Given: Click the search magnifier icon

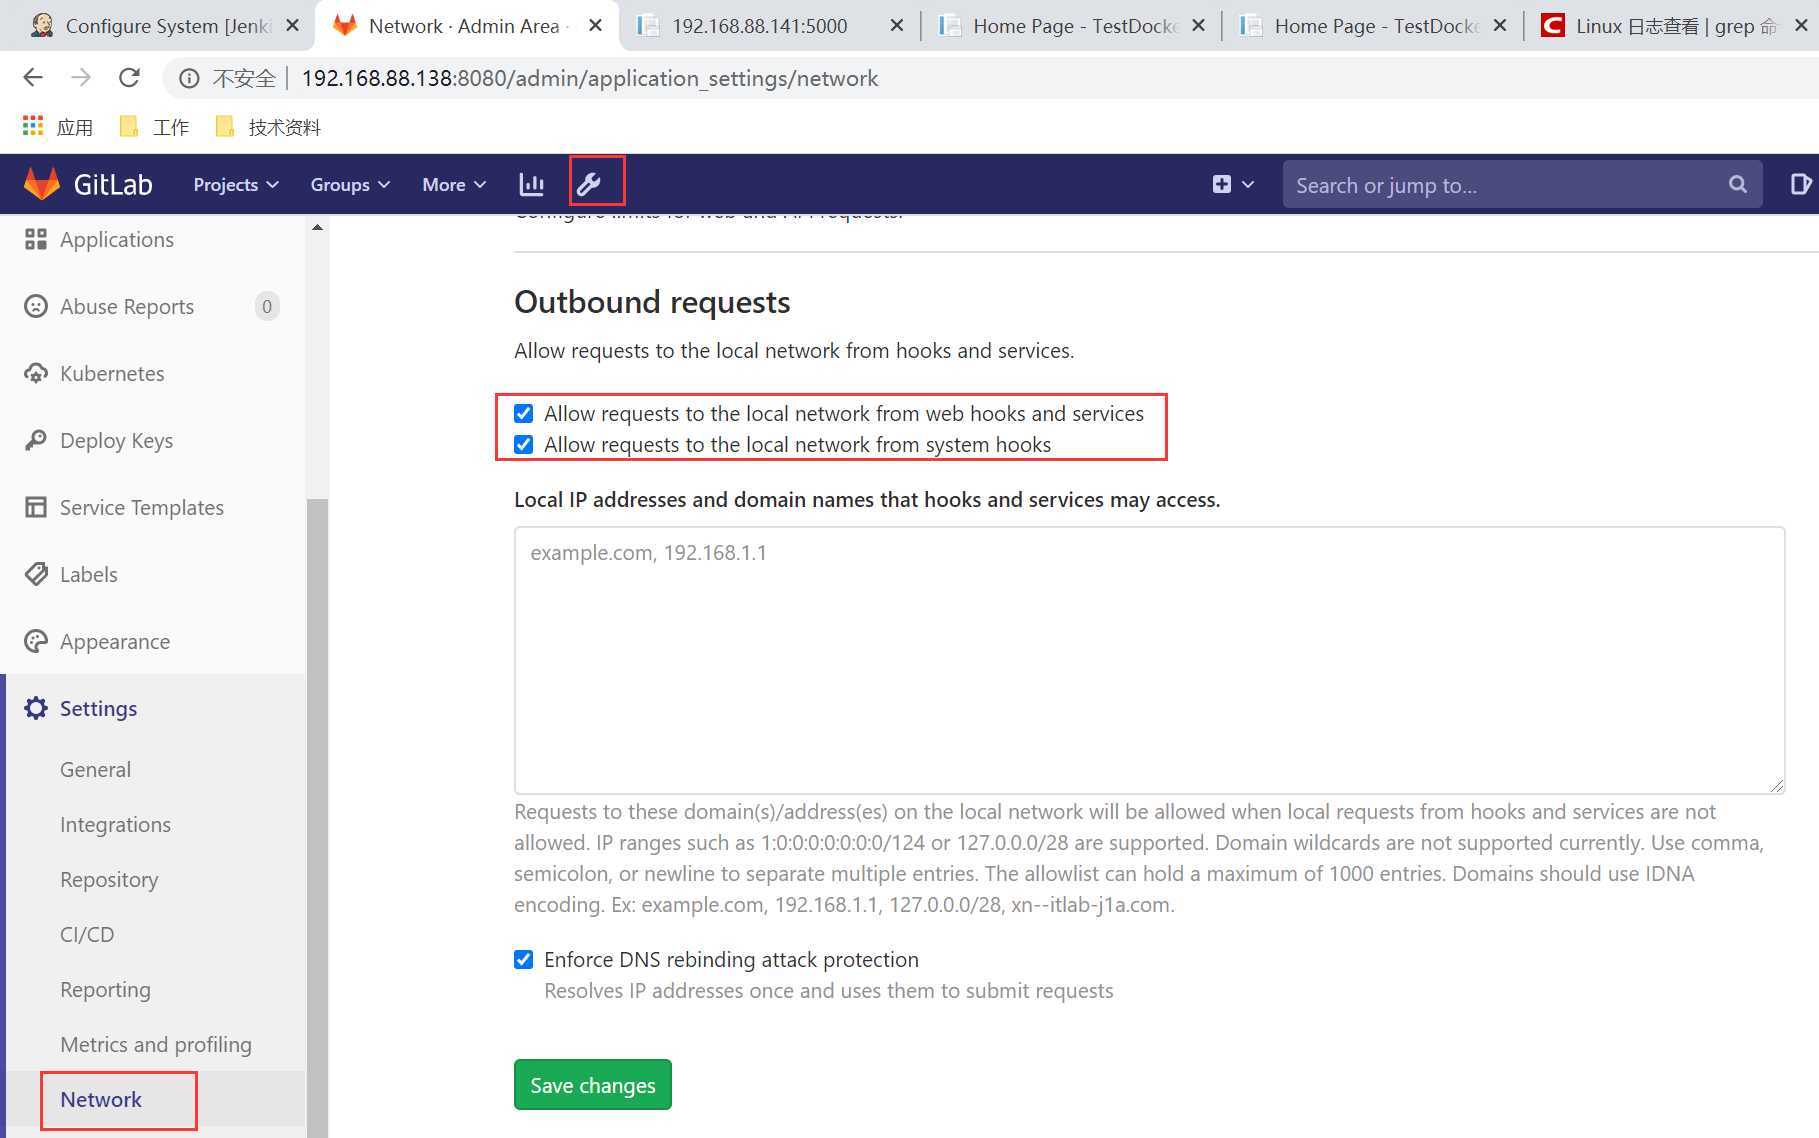Looking at the screenshot, I should pyautogui.click(x=1738, y=184).
